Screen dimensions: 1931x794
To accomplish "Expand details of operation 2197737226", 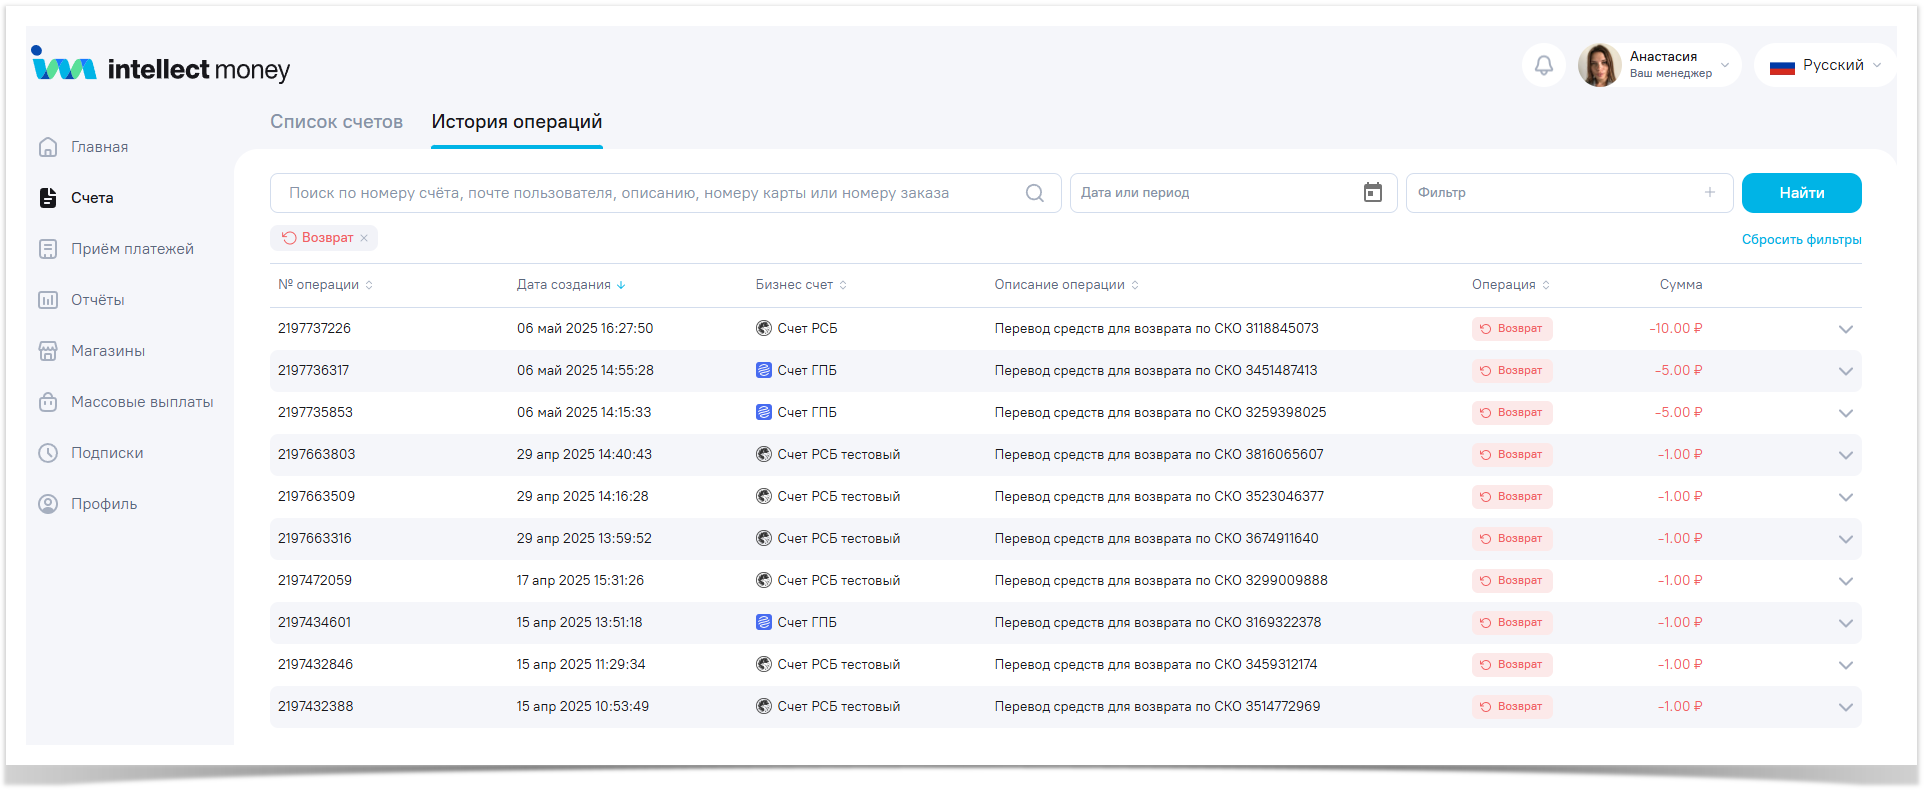I will click(x=1845, y=329).
